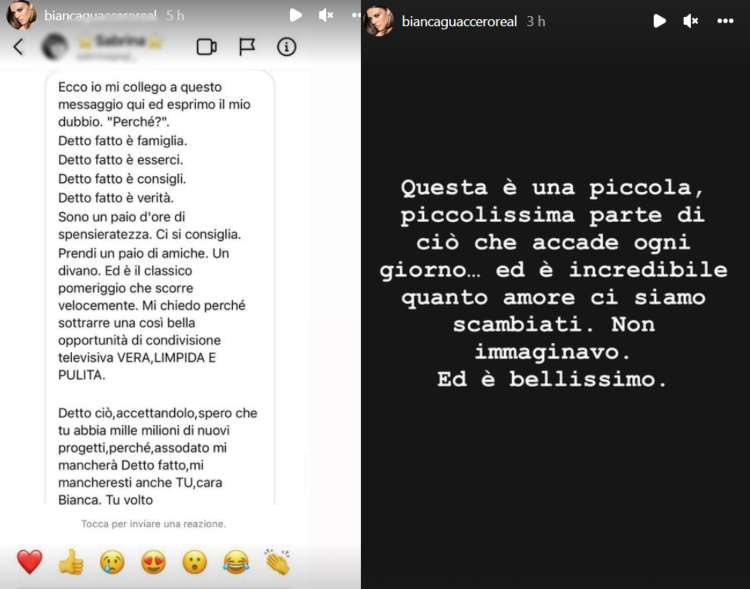The width and height of the screenshot is (750, 589).
Task: Open chat info circle icon
Action: point(287,47)
